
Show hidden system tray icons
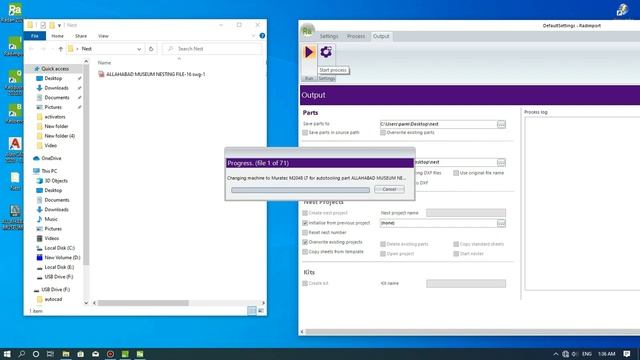pos(556,354)
